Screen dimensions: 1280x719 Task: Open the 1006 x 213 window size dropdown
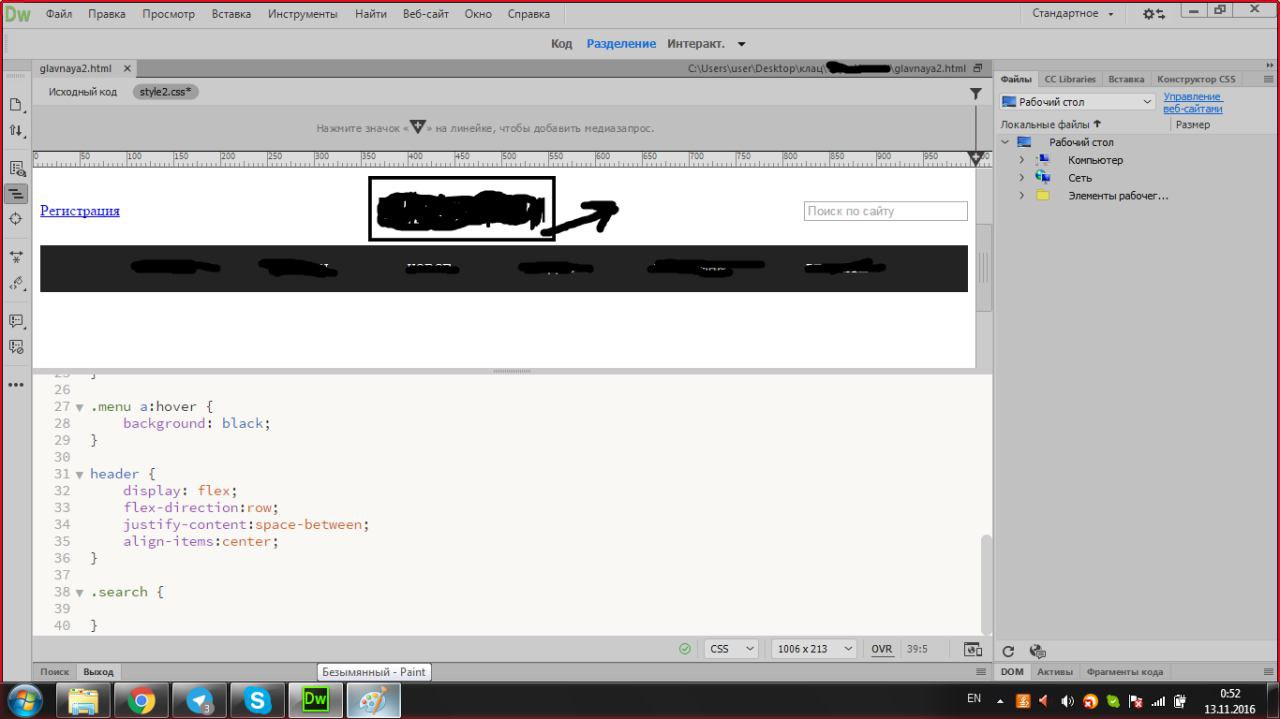pyautogui.click(x=815, y=649)
